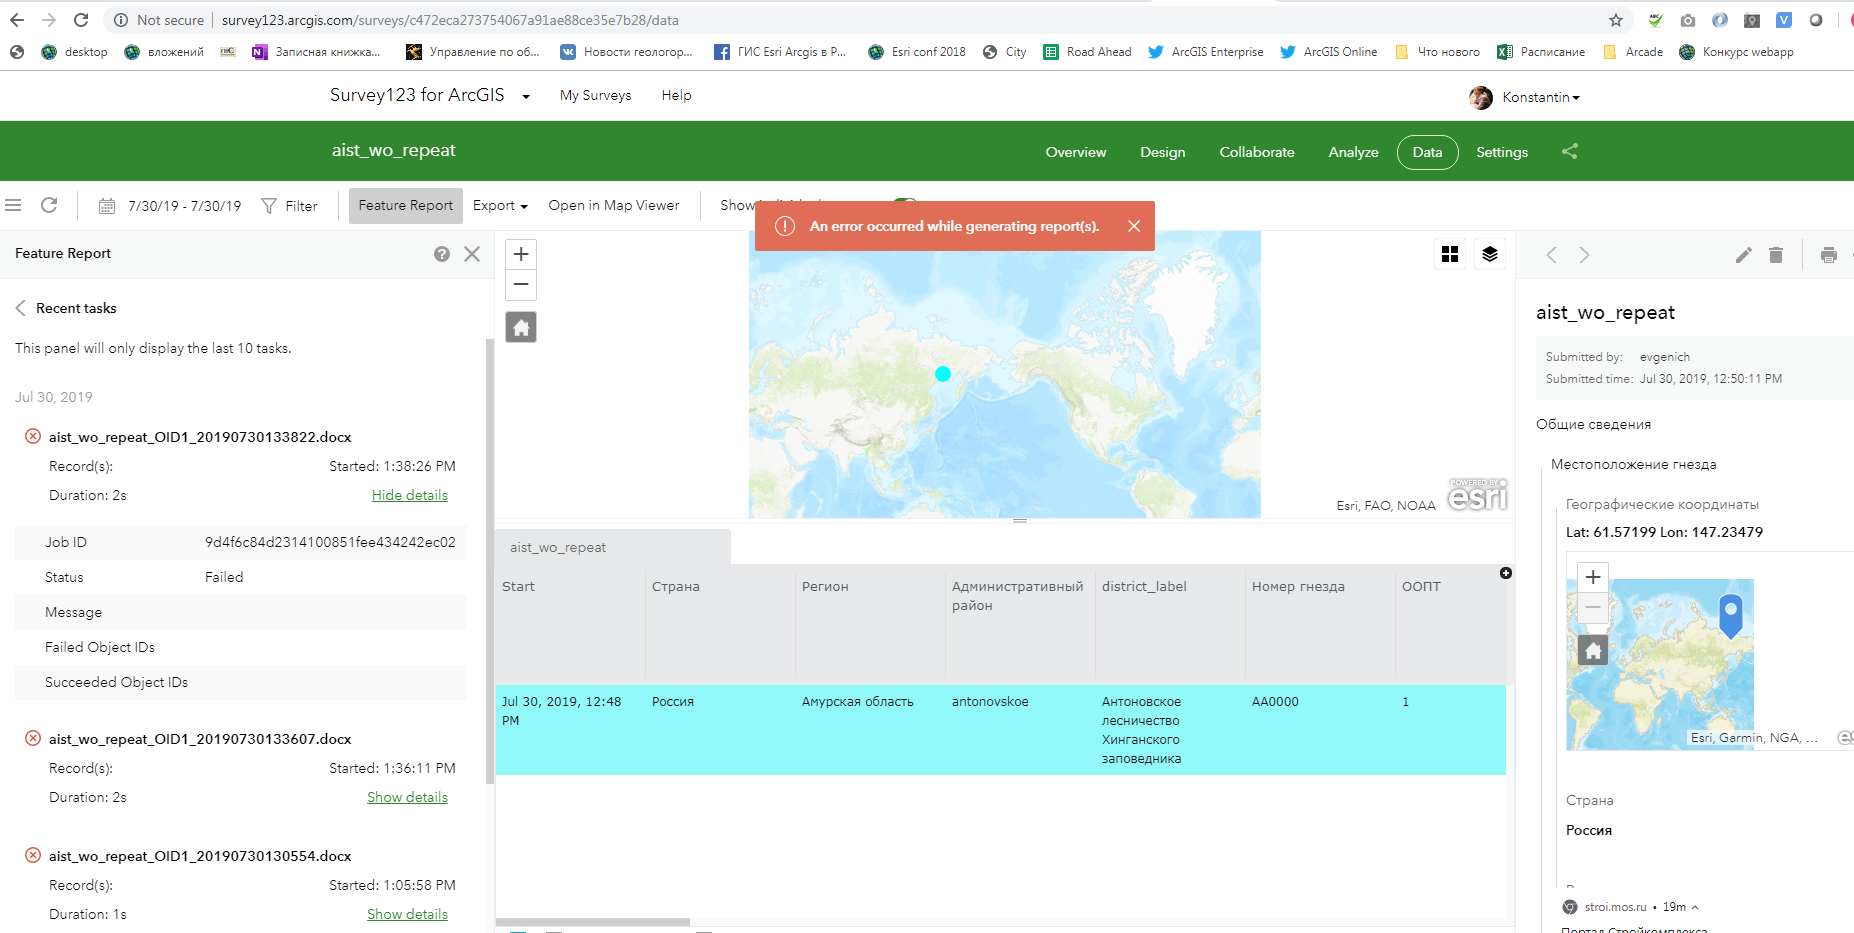Show details of the 133607.docx task
The width and height of the screenshot is (1854, 933).
click(x=407, y=797)
